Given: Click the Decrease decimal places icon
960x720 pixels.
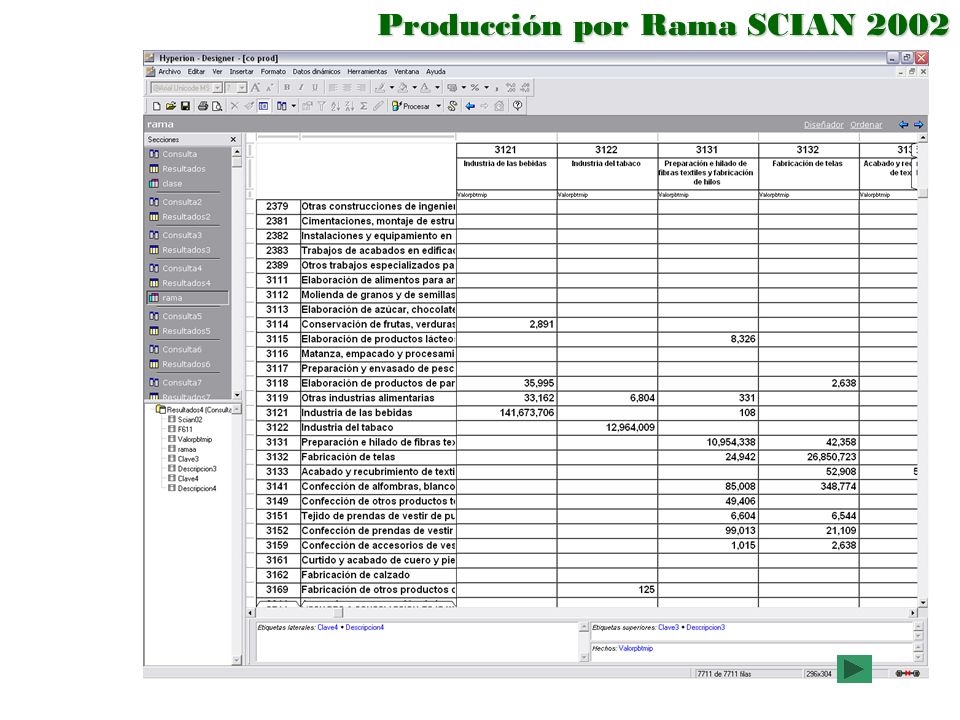Looking at the screenshot, I should [x=525, y=88].
